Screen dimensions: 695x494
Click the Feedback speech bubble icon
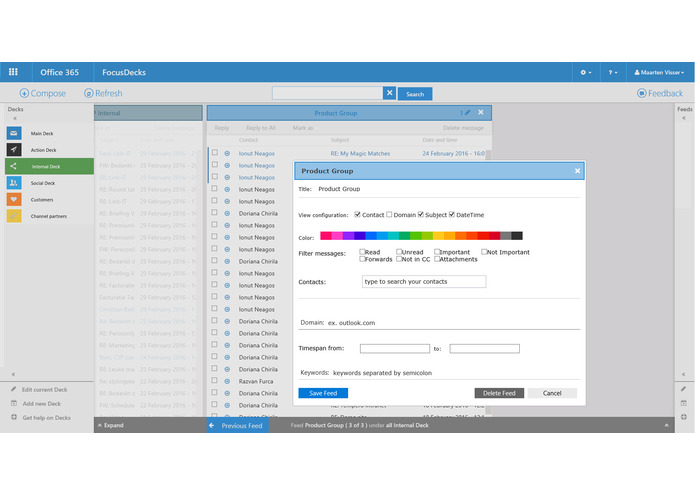[x=641, y=93]
